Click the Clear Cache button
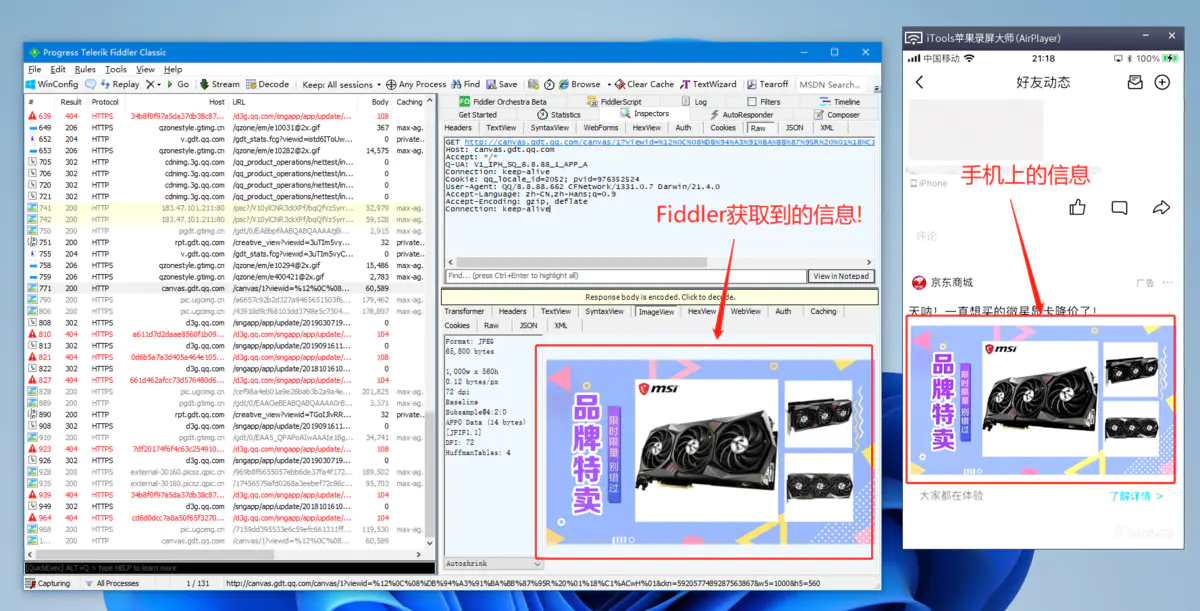 (645, 85)
